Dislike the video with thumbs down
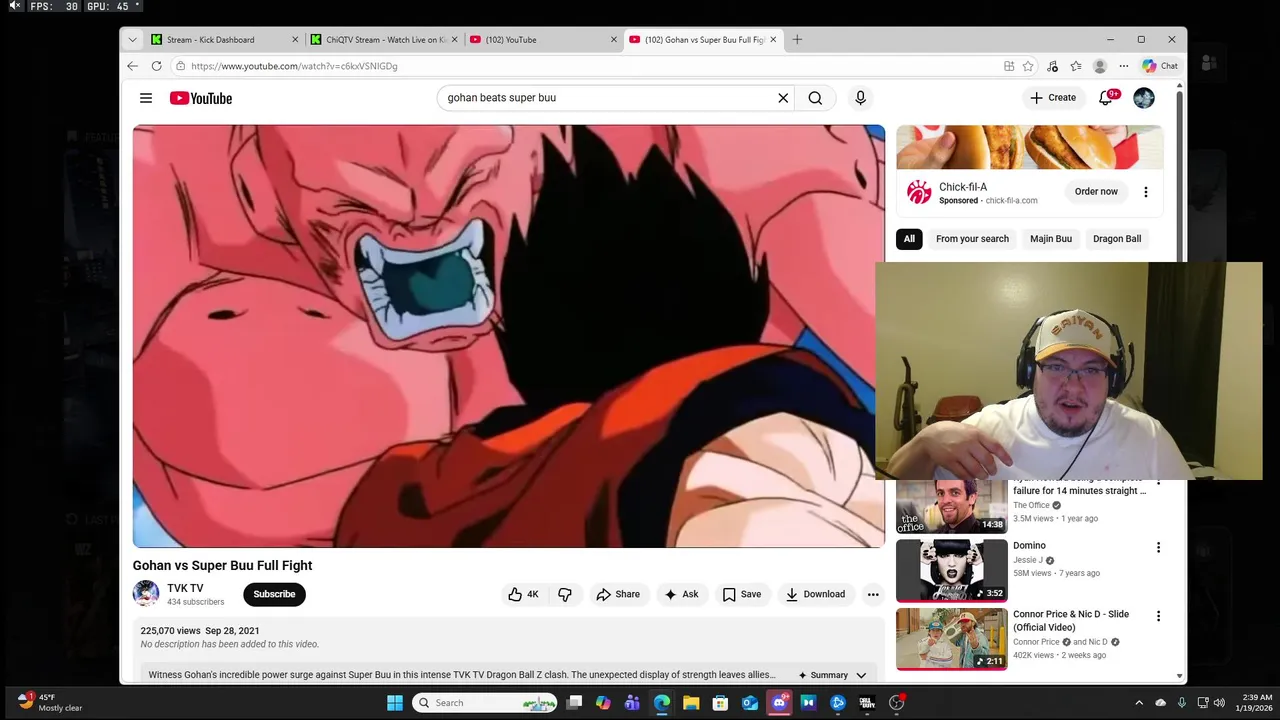The width and height of the screenshot is (1280, 720). [565, 594]
